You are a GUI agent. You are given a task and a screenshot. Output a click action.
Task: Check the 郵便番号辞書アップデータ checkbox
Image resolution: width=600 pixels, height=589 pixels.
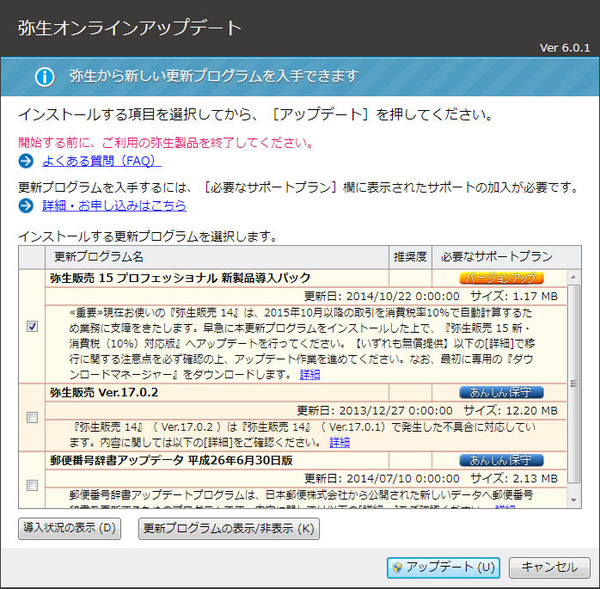pyautogui.click(x=32, y=485)
